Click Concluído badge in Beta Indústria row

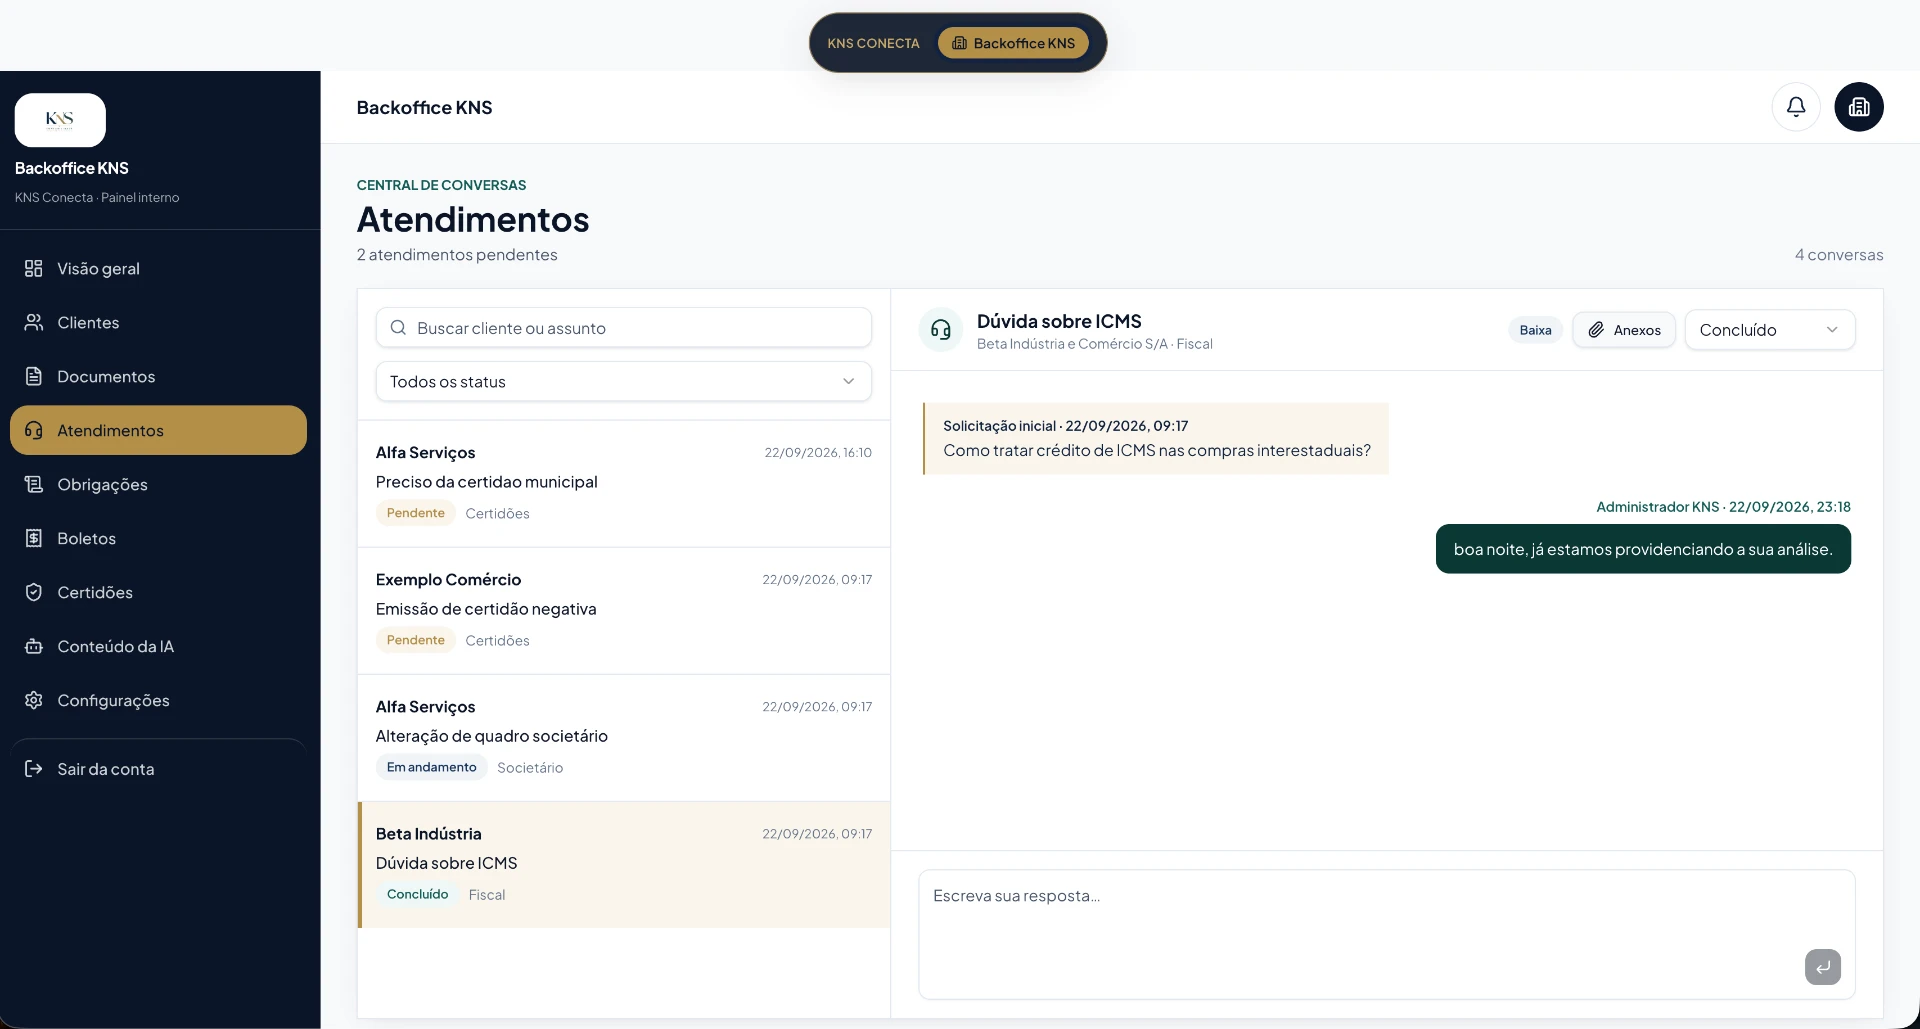tap(417, 894)
